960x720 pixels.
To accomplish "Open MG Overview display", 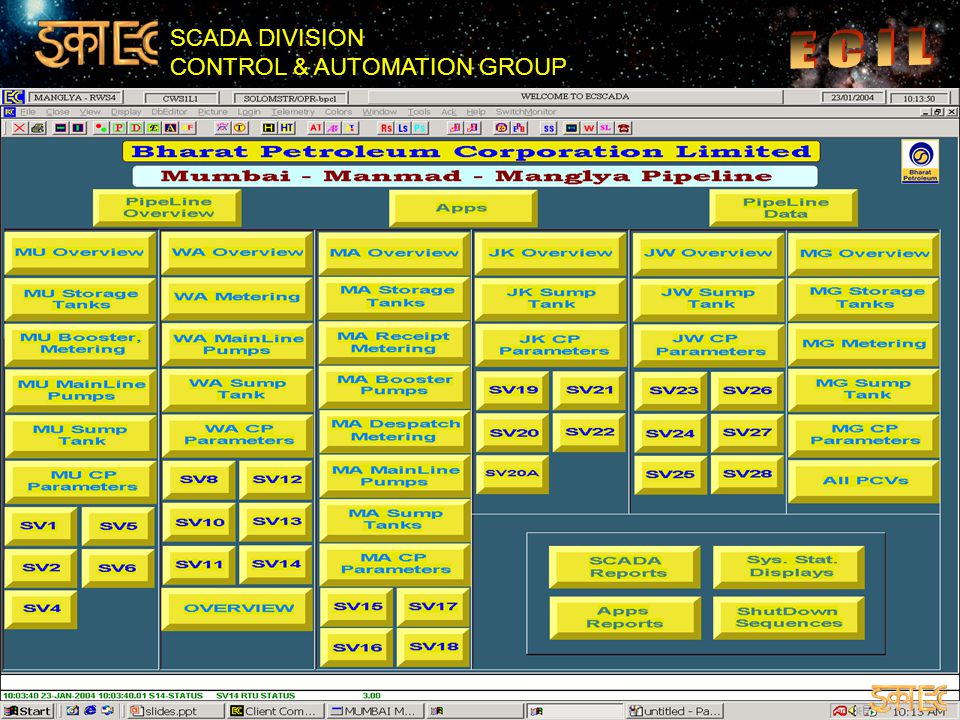I will point(864,253).
